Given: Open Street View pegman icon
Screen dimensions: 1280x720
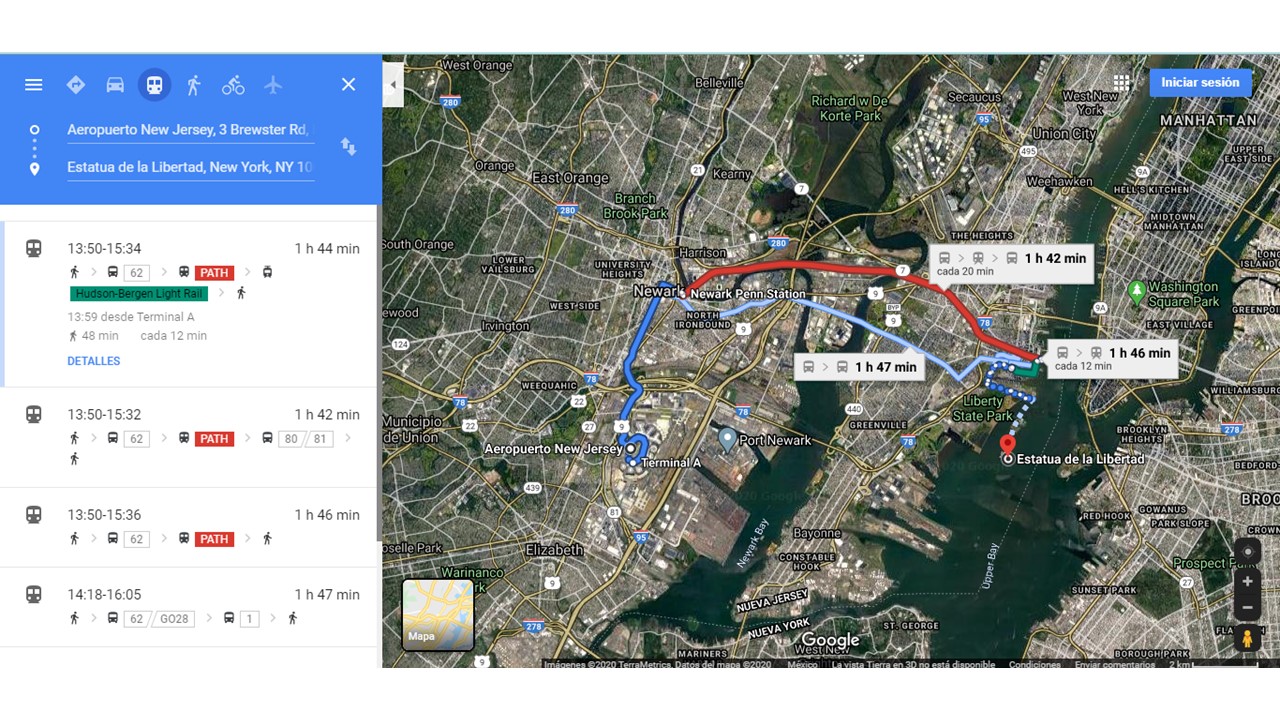Looking at the screenshot, I should click(x=1246, y=638).
